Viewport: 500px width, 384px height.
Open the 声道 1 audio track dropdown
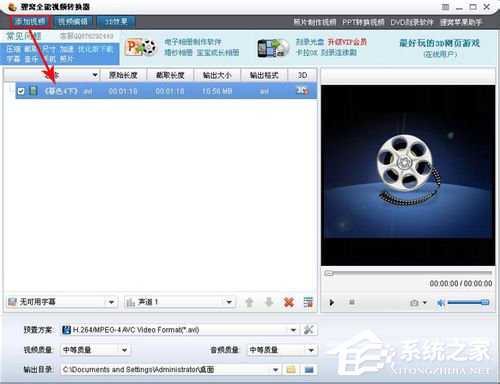(x=180, y=302)
